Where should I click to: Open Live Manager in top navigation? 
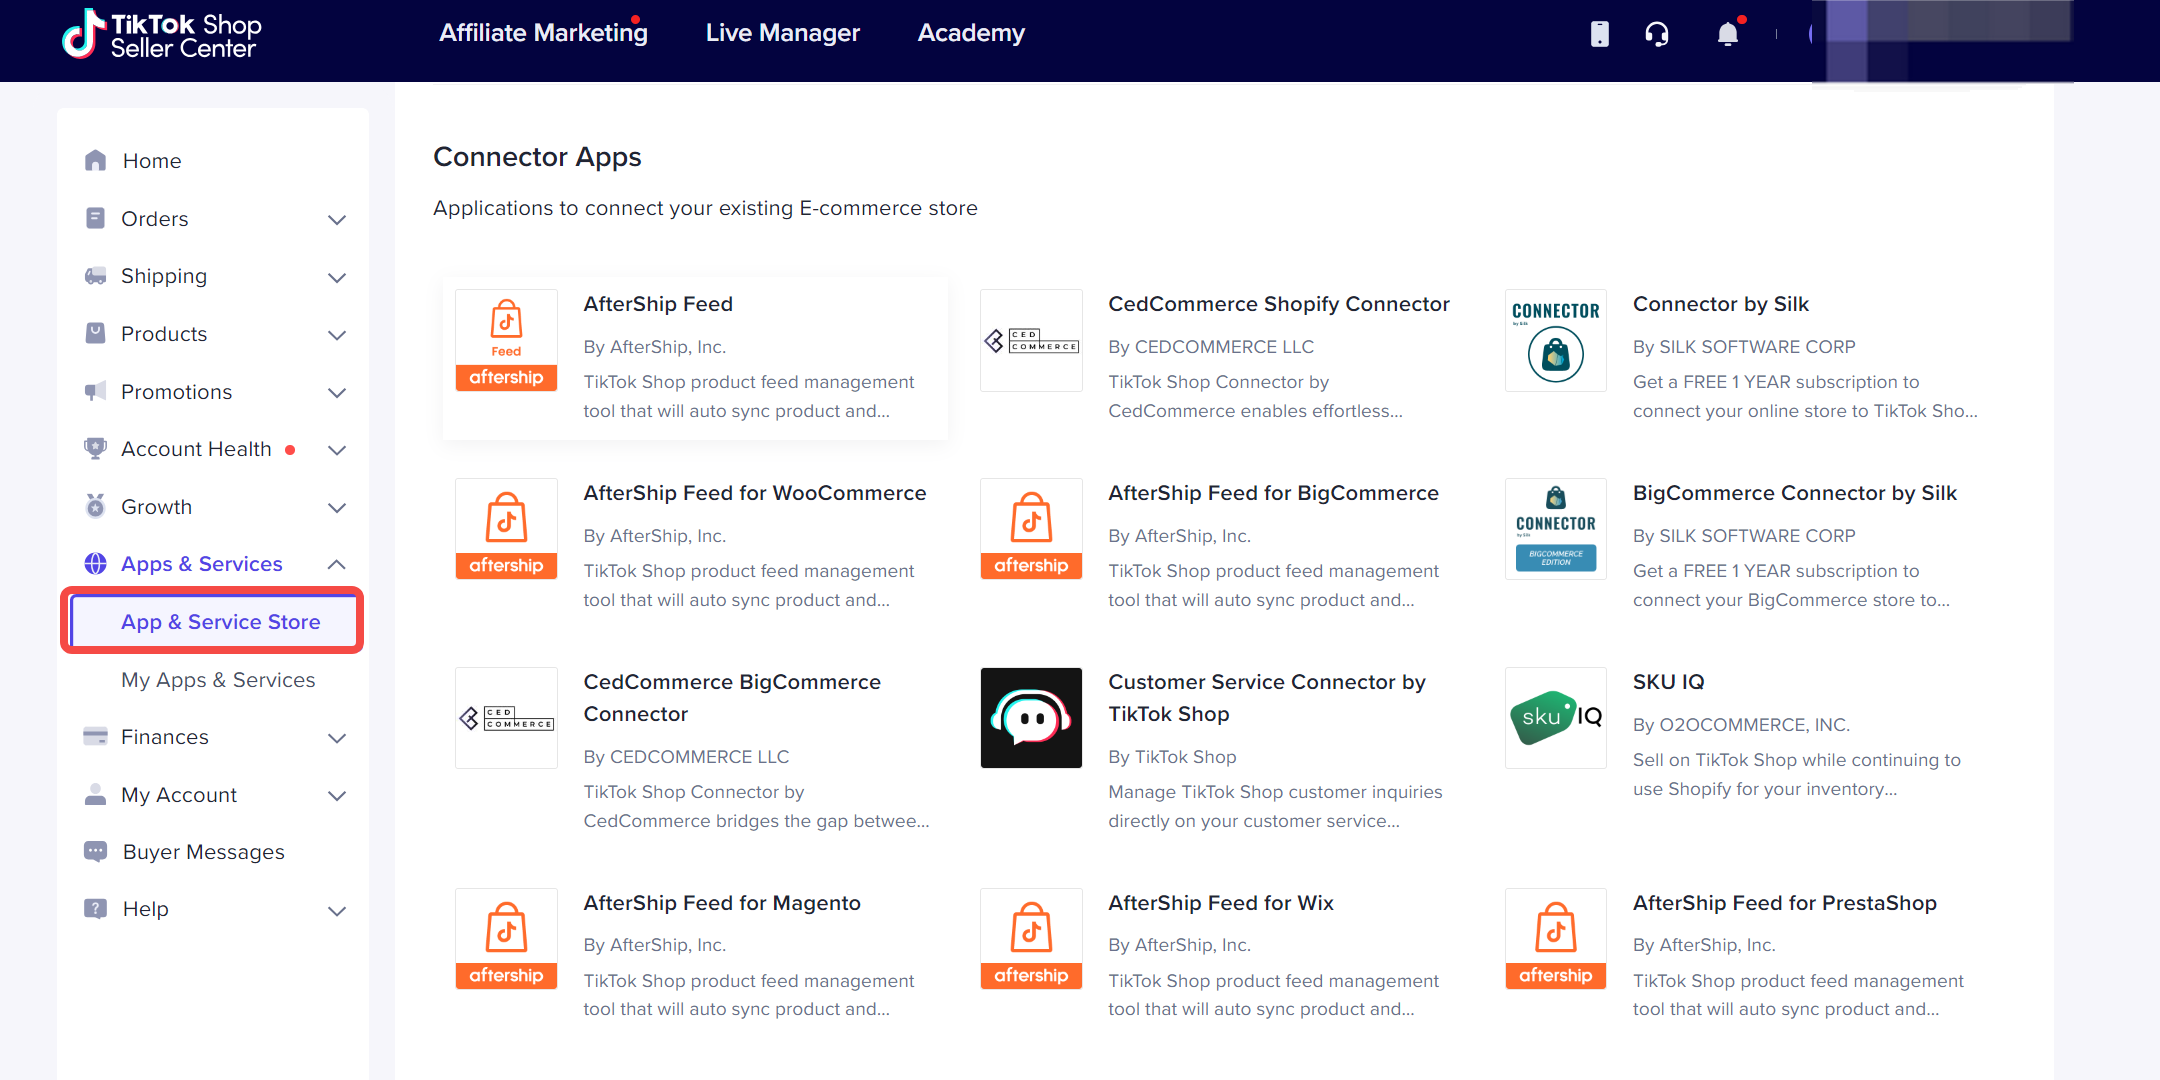[x=783, y=33]
